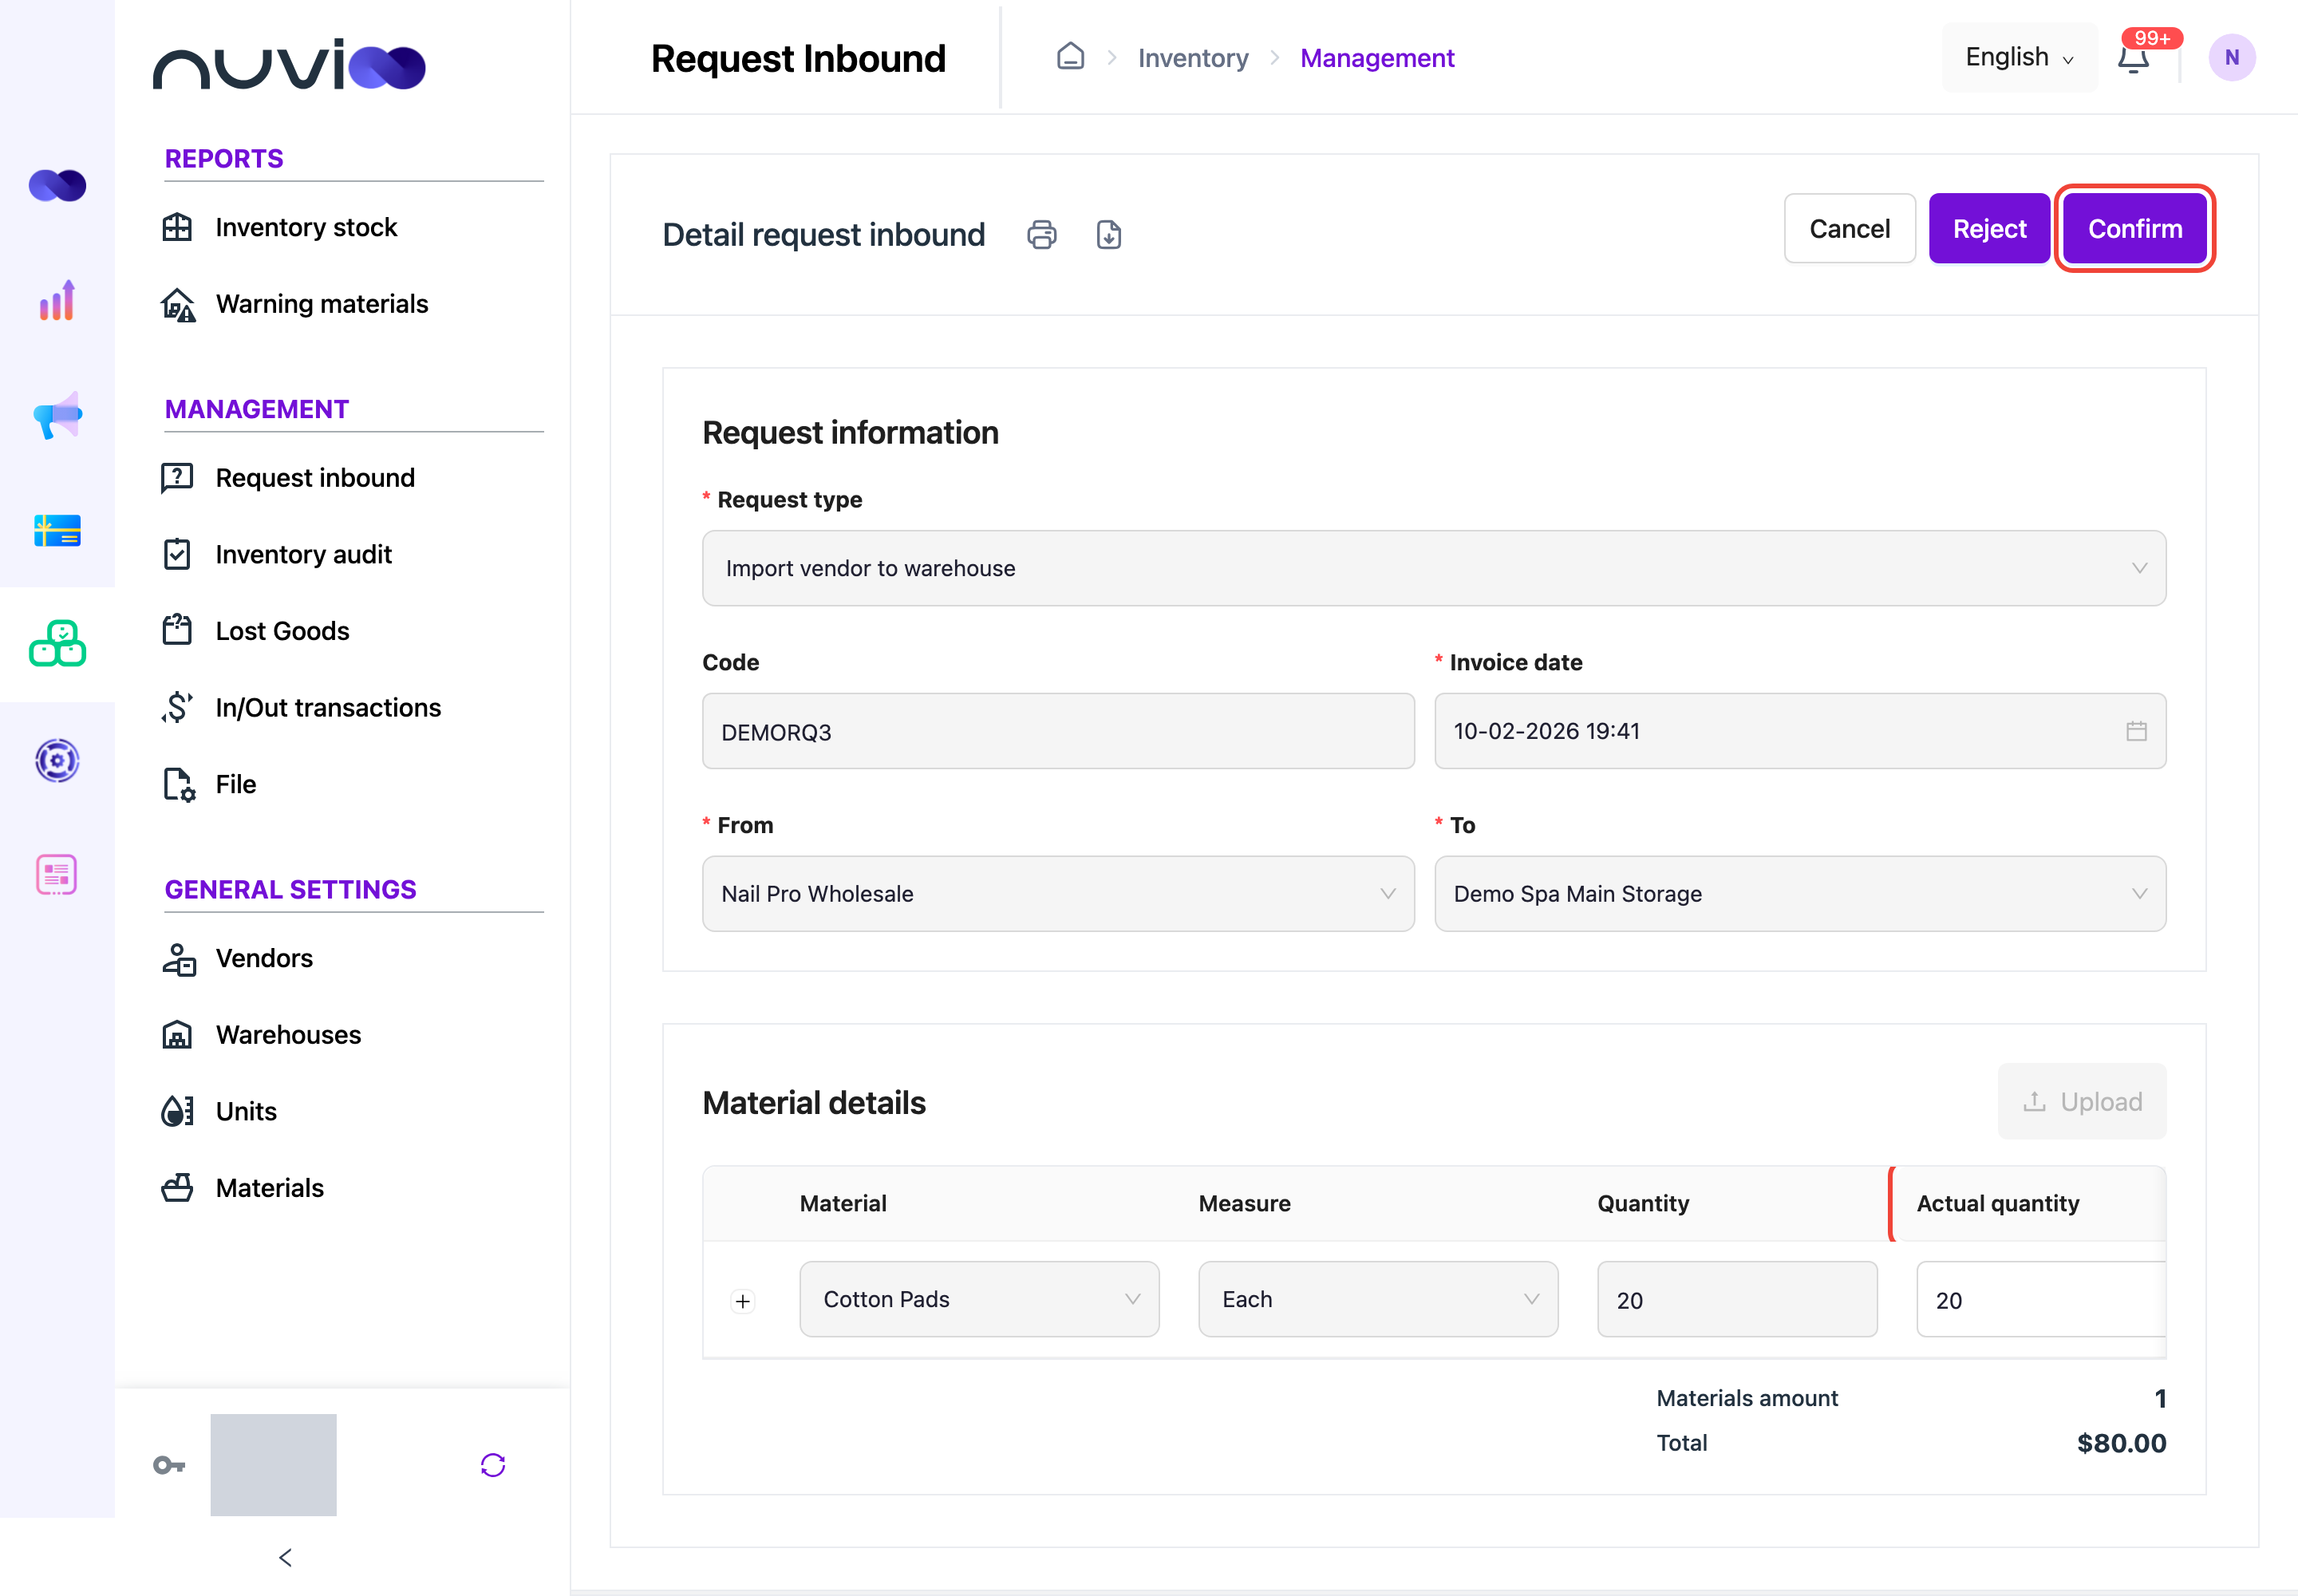Collapse the sidebar with the left chevron
This screenshot has width=2298, height=1596.
(285, 1557)
